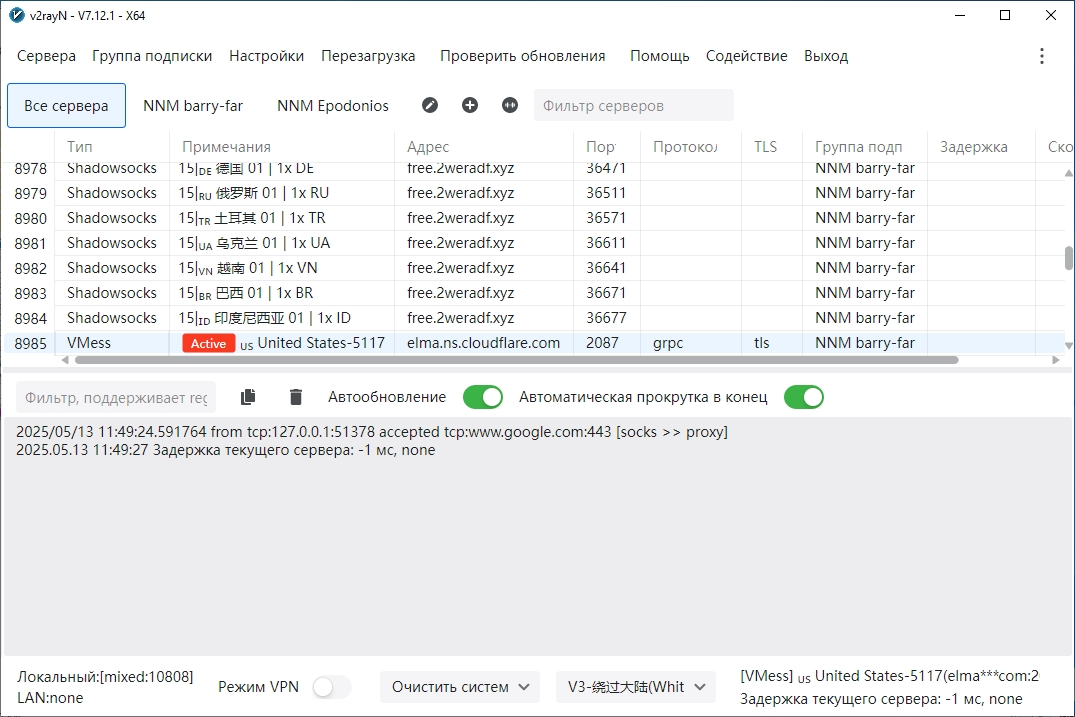Click the Содействие menu item

click(x=747, y=56)
